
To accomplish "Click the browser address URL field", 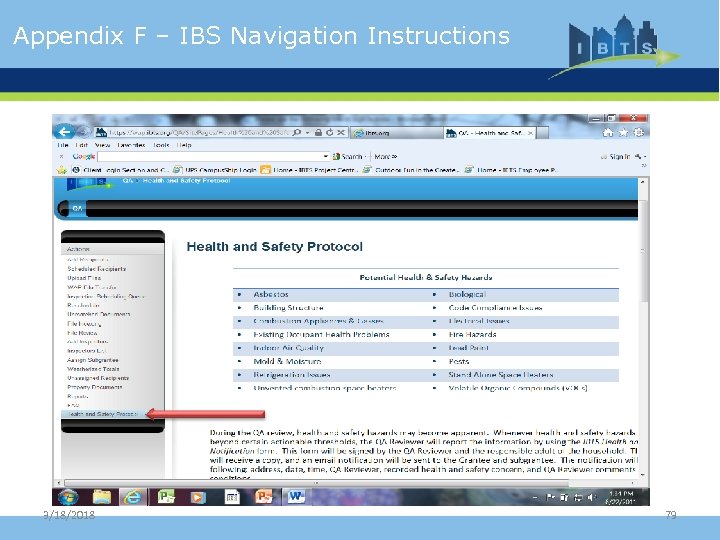I will pos(199,132).
